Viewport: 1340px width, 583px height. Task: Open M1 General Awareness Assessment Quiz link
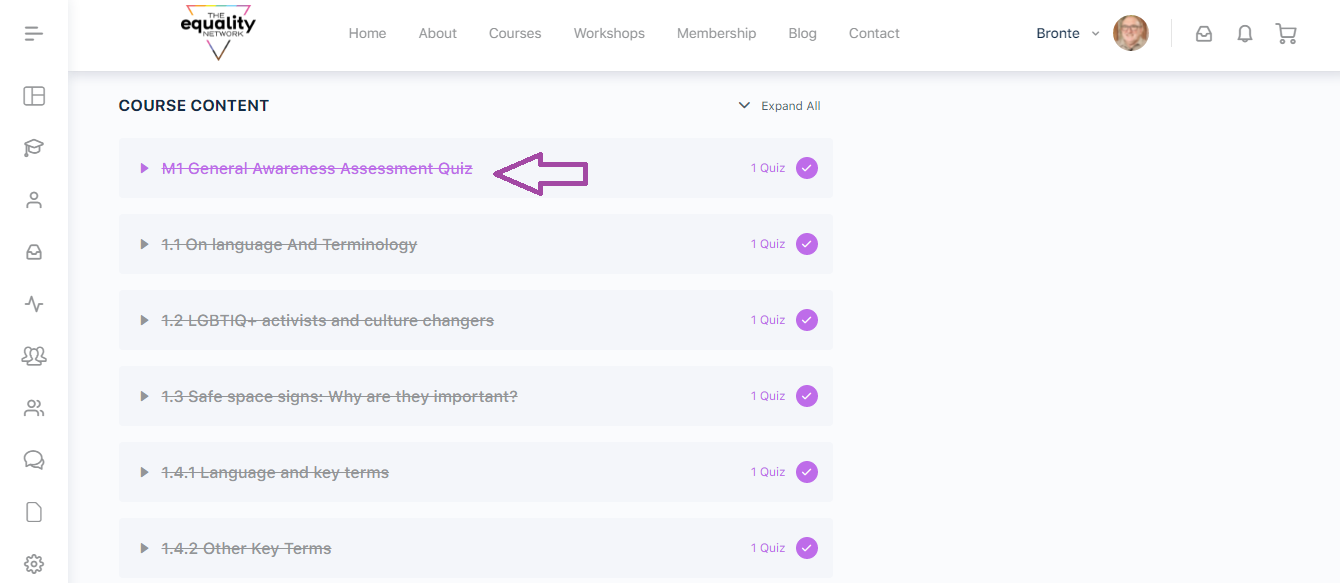pos(317,168)
